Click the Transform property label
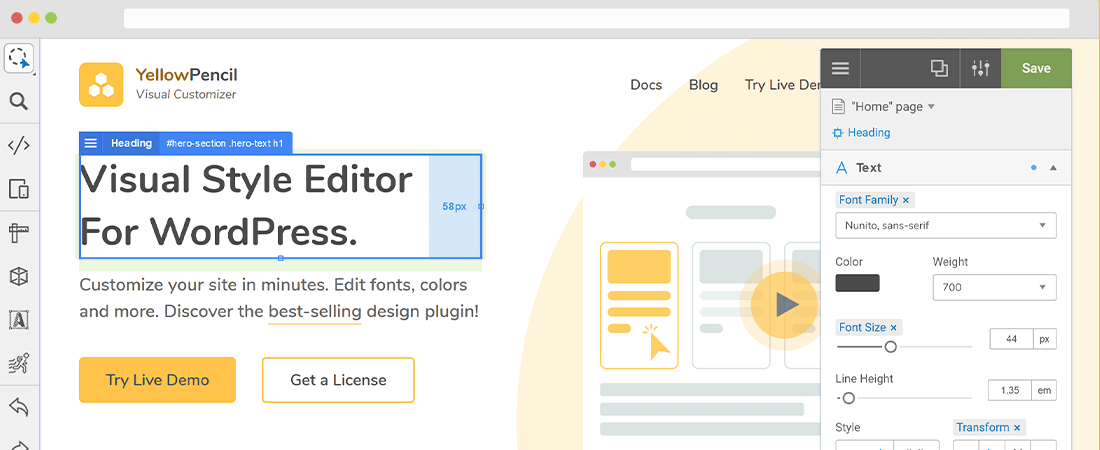1100x450 pixels. [x=983, y=427]
